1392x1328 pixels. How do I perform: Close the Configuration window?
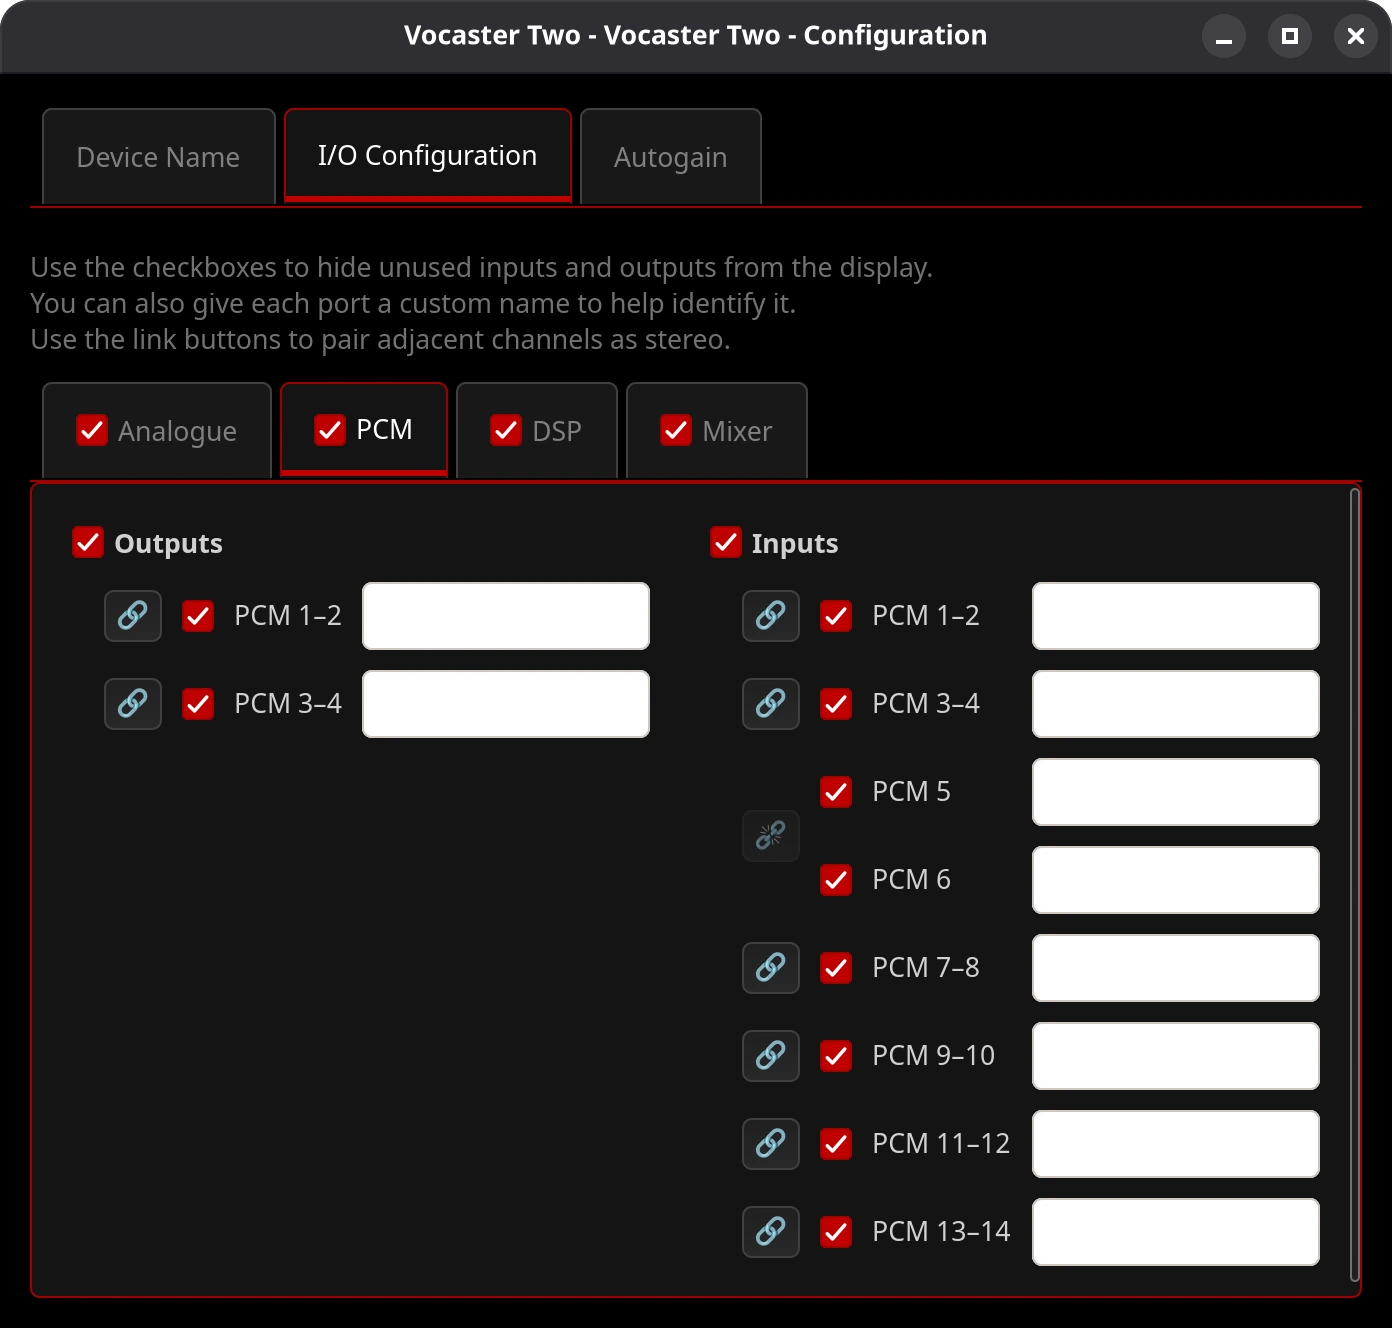pyautogui.click(x=1356, y=36)
